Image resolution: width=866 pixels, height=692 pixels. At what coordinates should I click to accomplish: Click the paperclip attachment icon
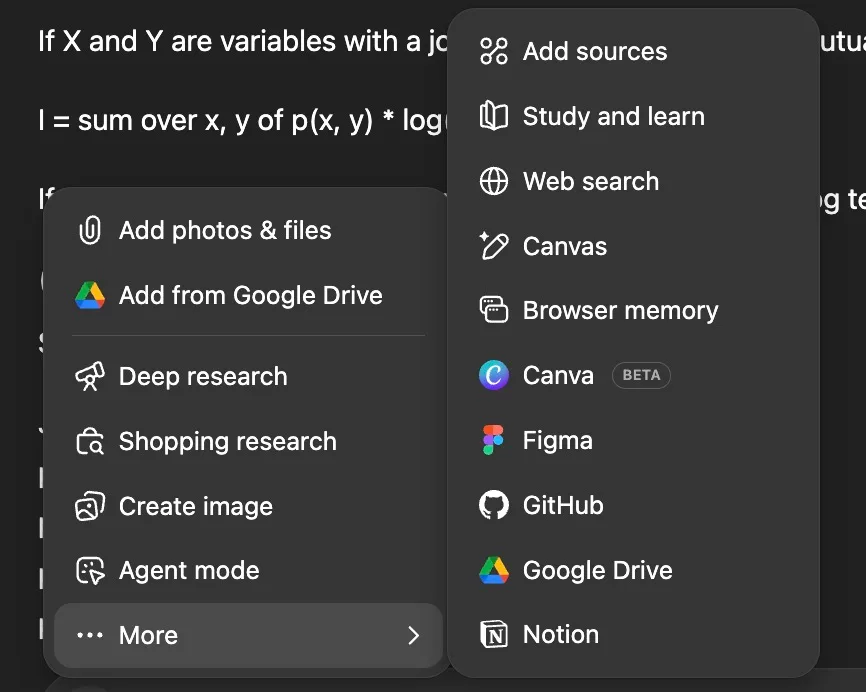pyautogui.click(x=91, y=230)
